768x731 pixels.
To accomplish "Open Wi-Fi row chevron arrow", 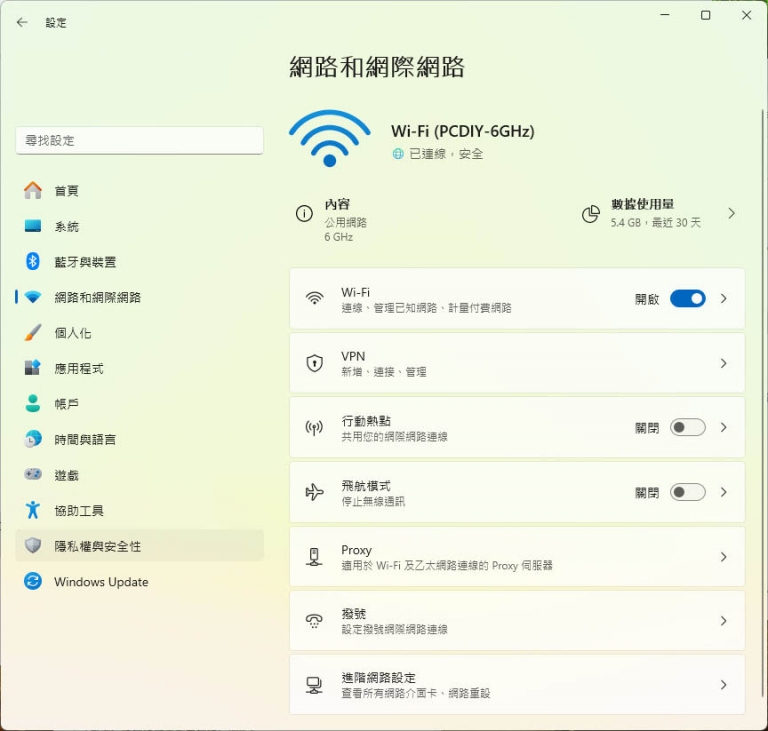I will pyautogui.click(x=724, y=298).
